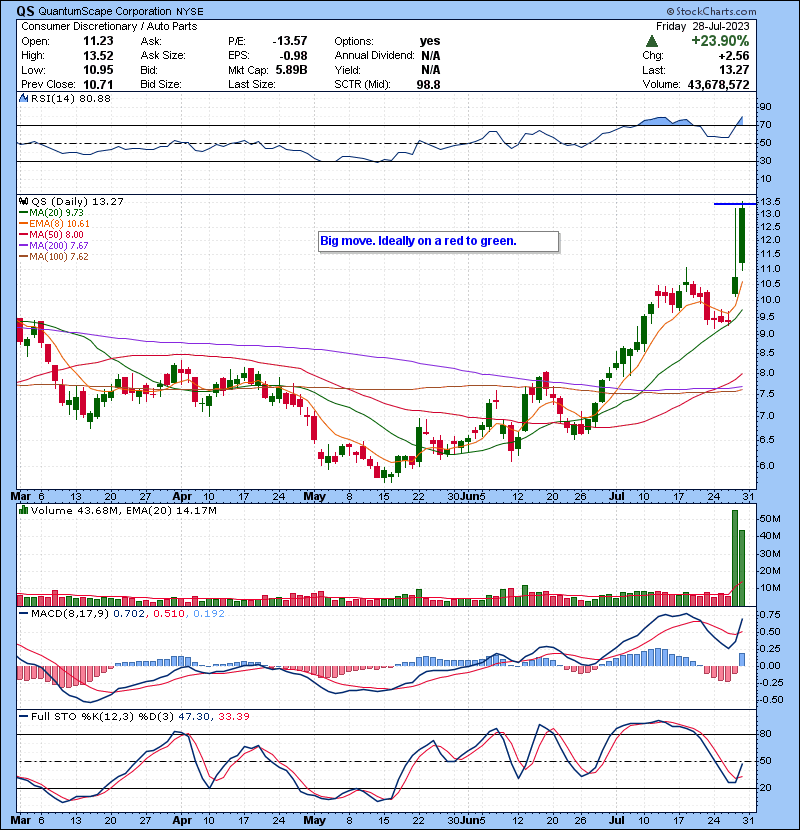Image resolution: width=800 pixels, height=830 pixels.
Task: Click the 0.75 MACD axis label
Action: pyautogui.click(x=770, y=615)
